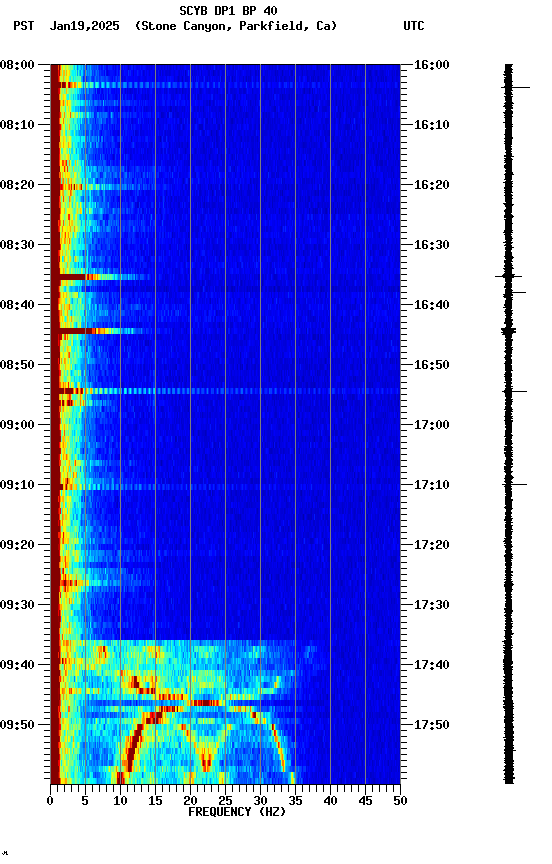Click the "15" frequency axis tick label

tap(155, 801)
